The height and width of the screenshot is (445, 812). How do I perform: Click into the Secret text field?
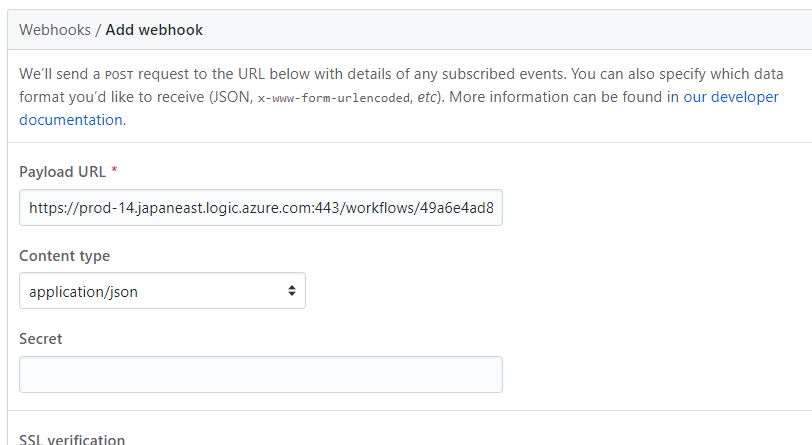pos(260,374)
